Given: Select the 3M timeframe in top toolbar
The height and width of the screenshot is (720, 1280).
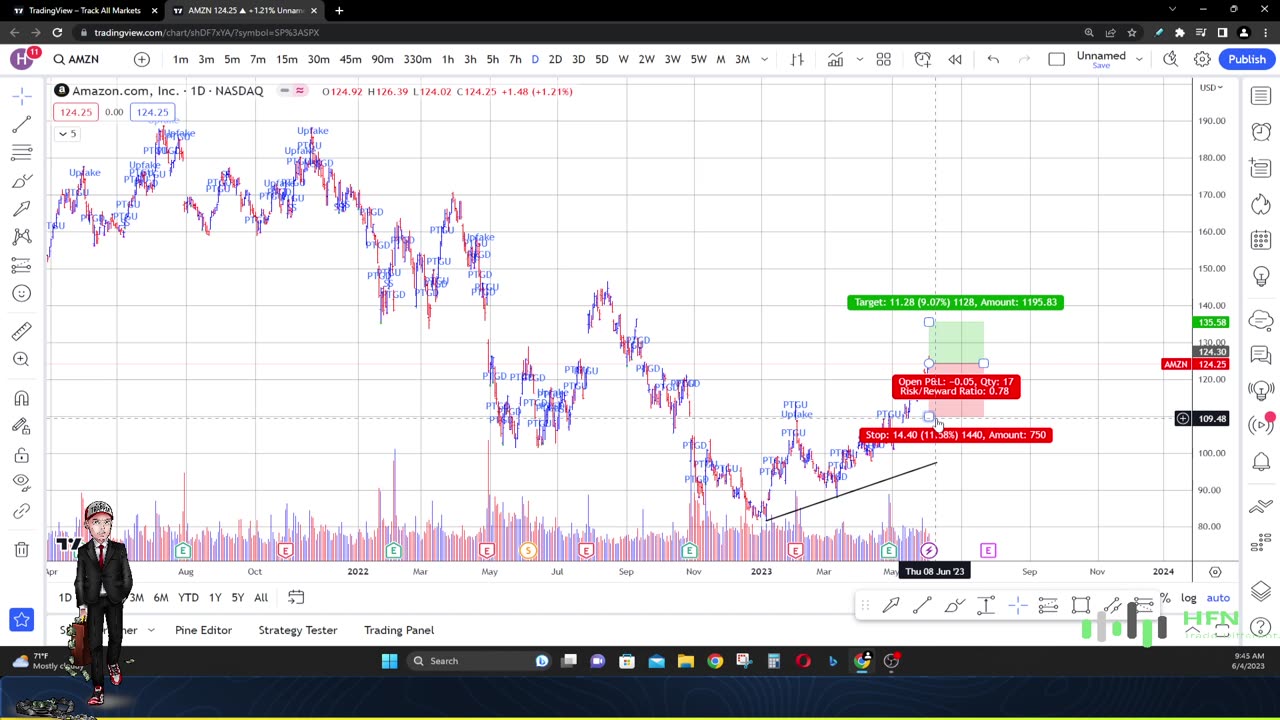Looking at the screenshot, I should click(742, 59).
